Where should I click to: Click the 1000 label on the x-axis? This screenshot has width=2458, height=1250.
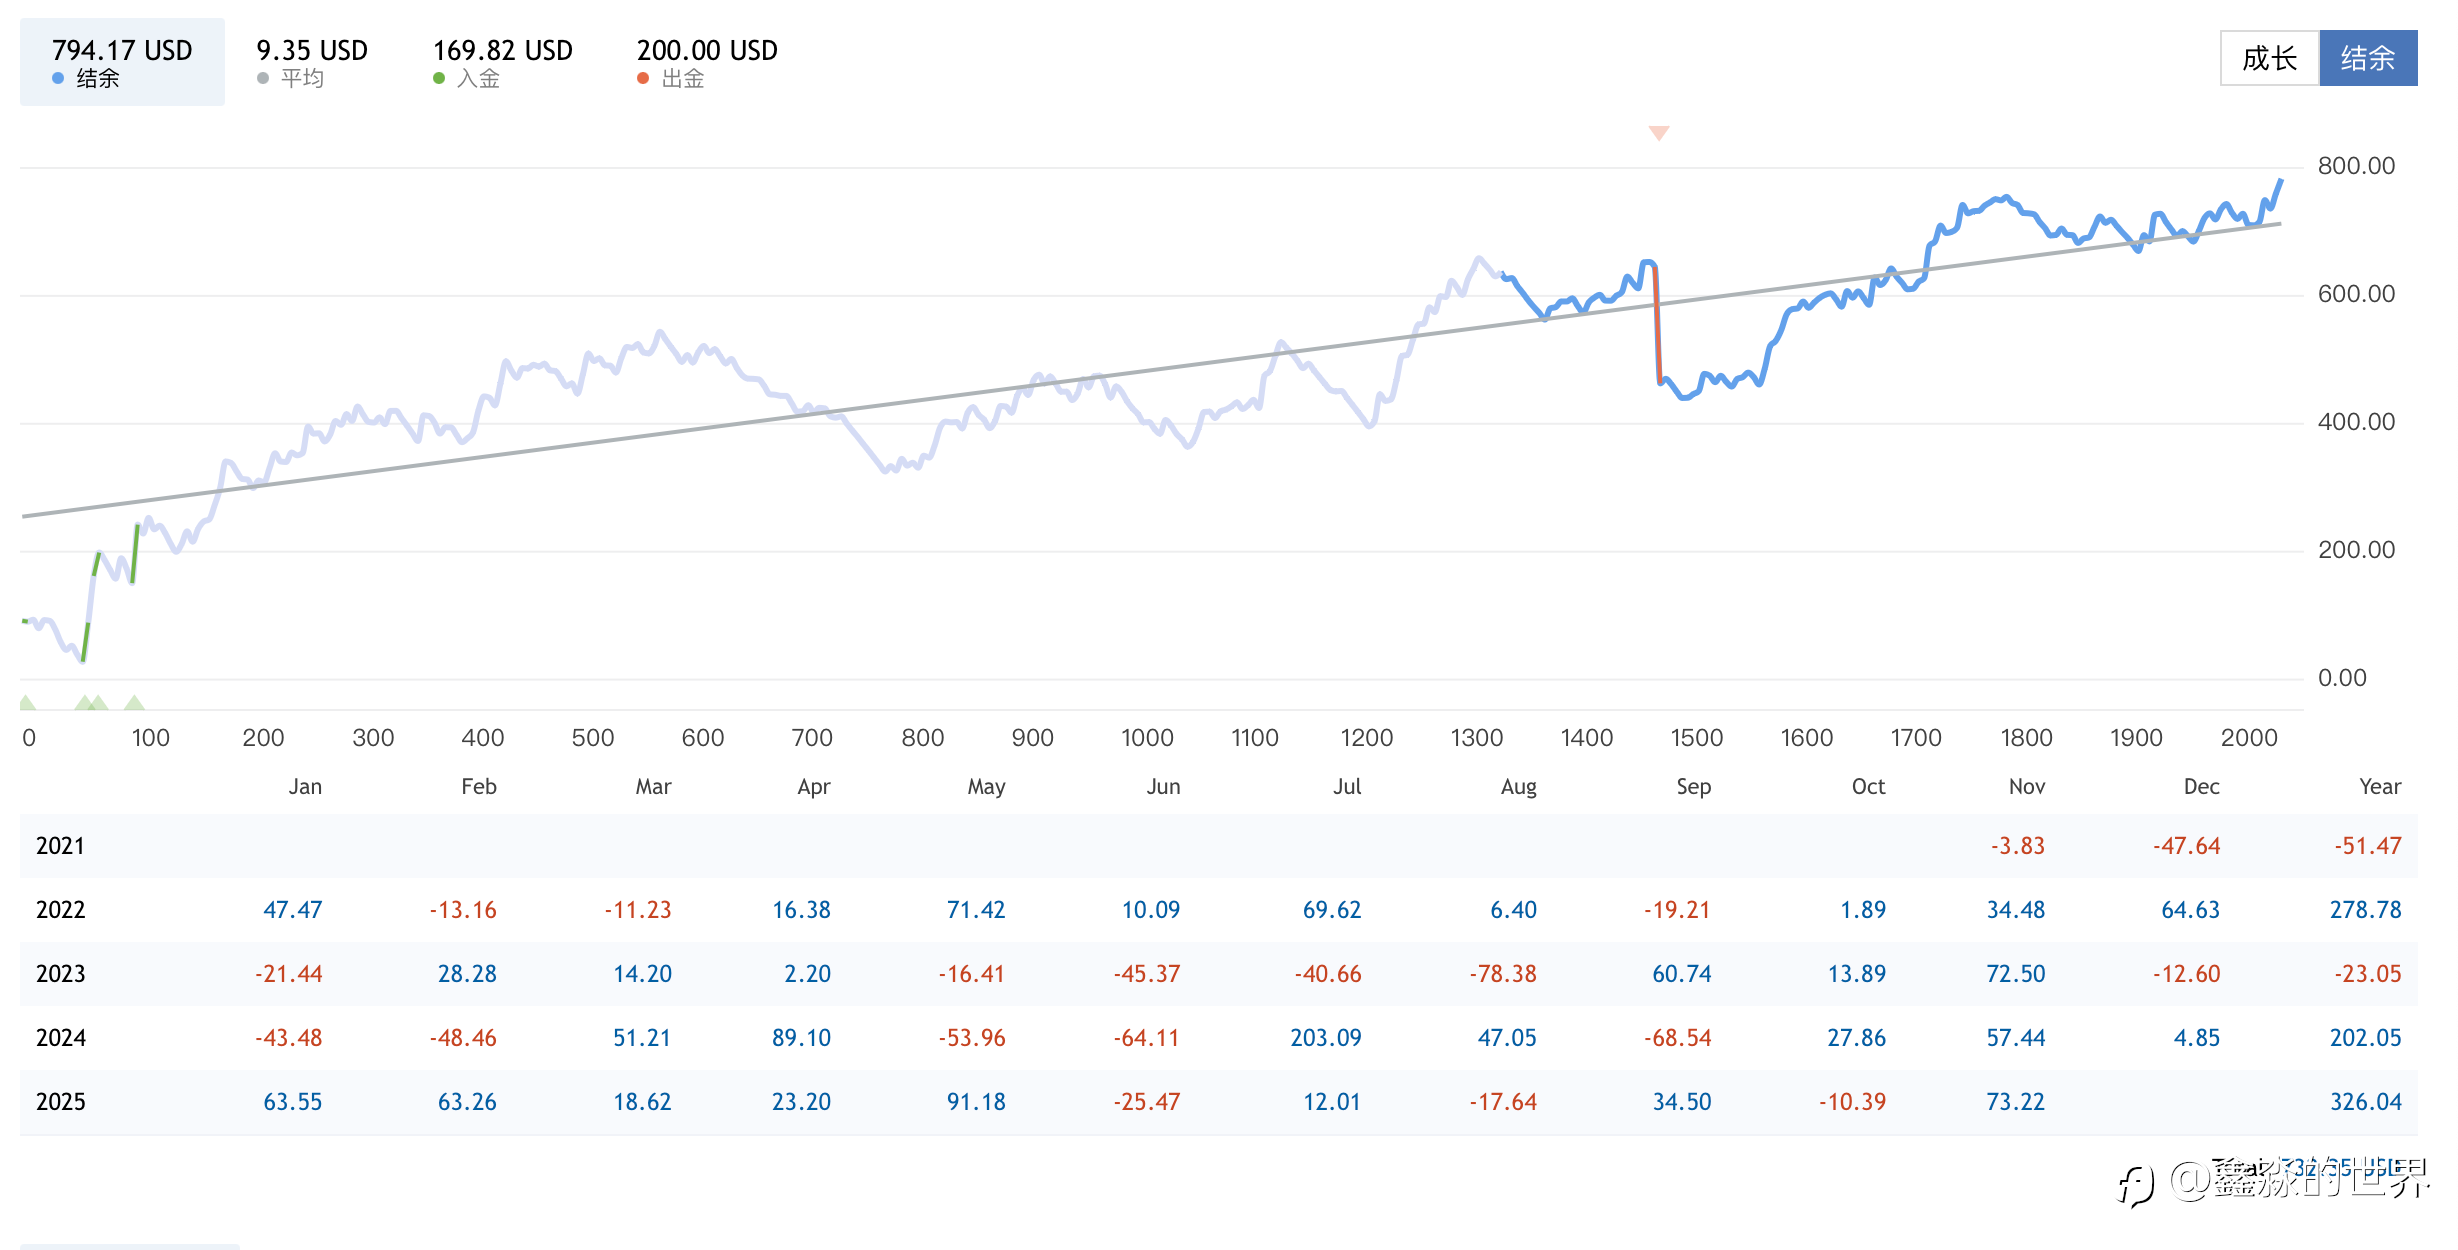1146,738
